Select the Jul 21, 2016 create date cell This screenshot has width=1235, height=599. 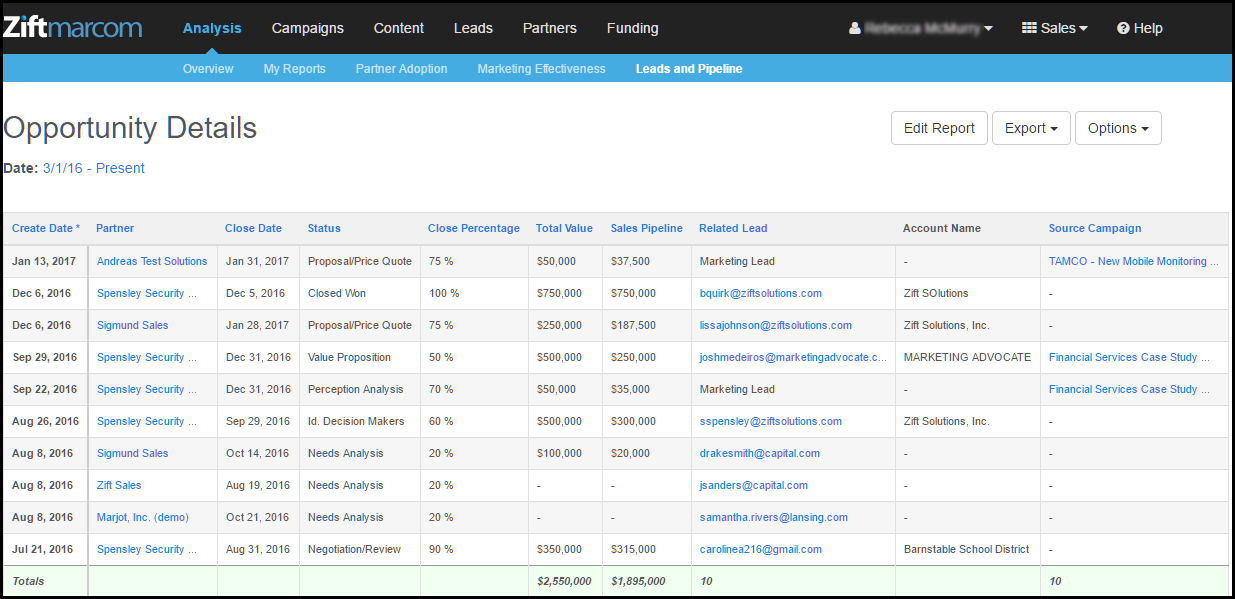coord(45,549)
